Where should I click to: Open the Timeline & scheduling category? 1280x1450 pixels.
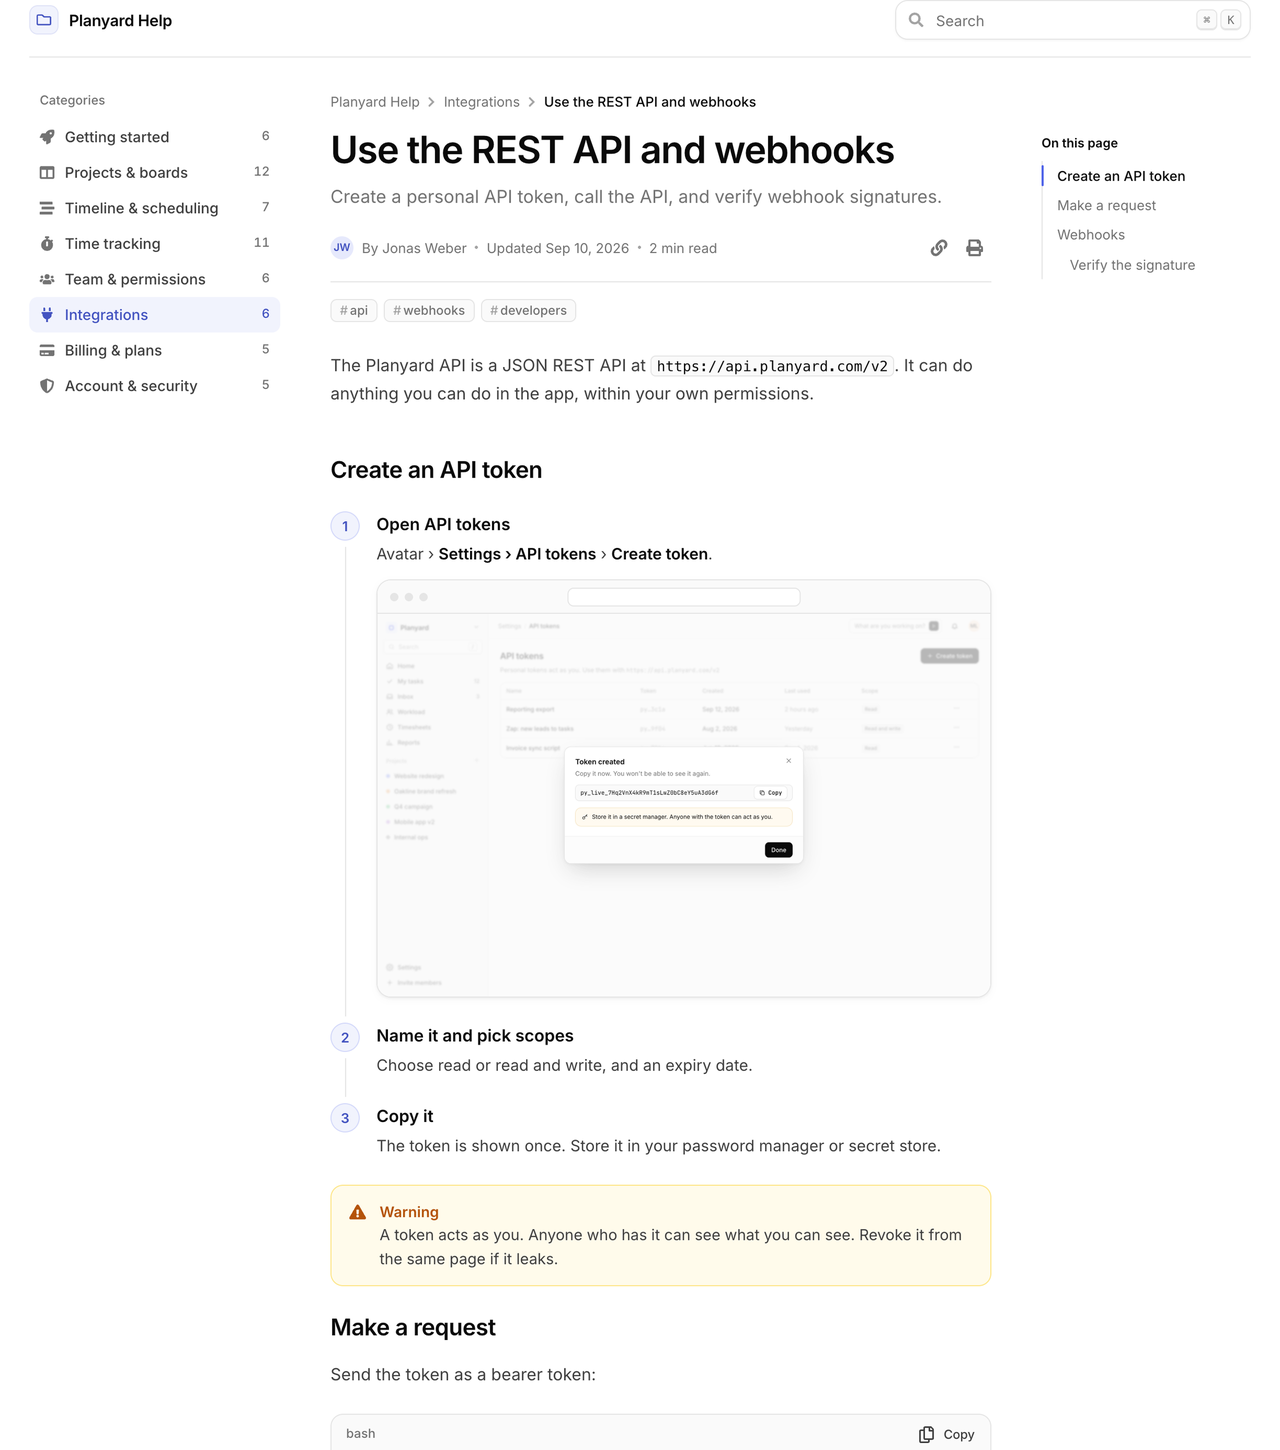pyautogui.click(x=155, y=208)
